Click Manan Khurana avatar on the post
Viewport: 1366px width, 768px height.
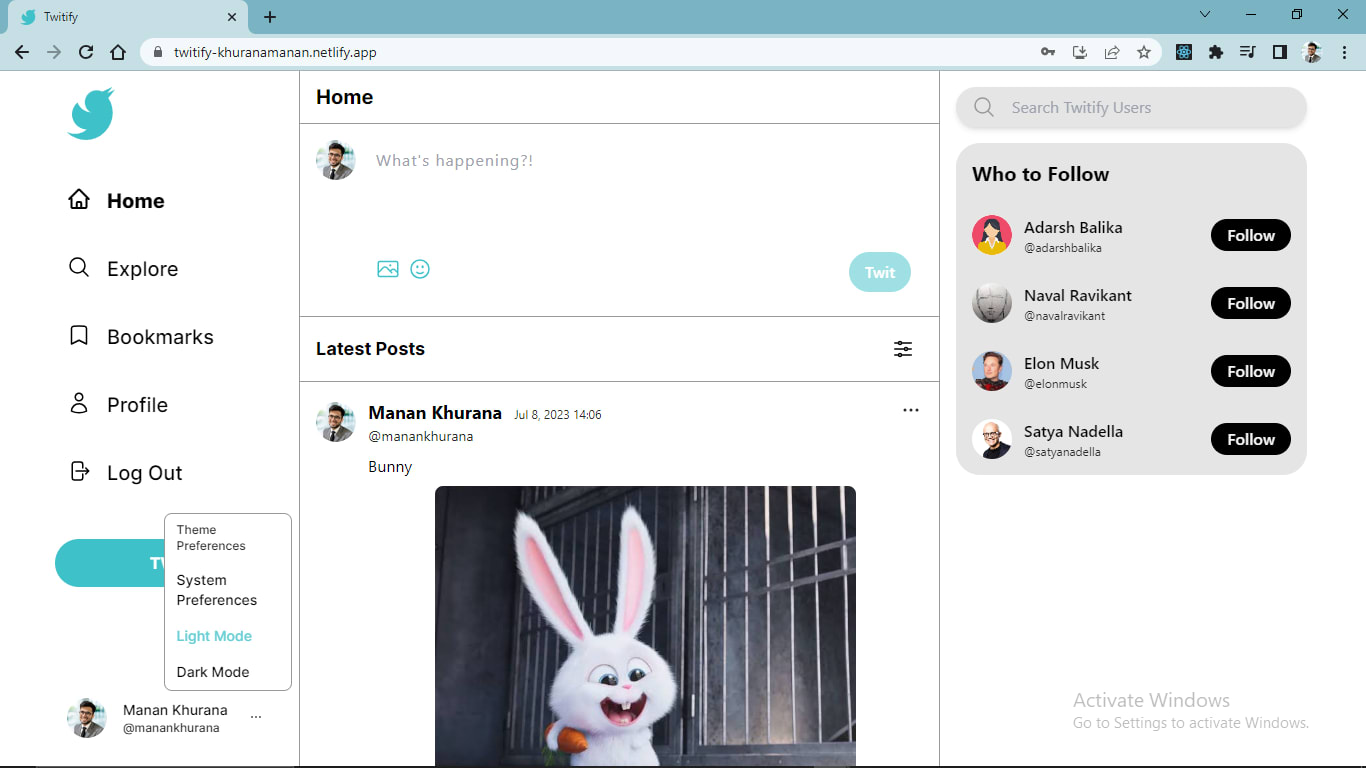tap(336, 422)
